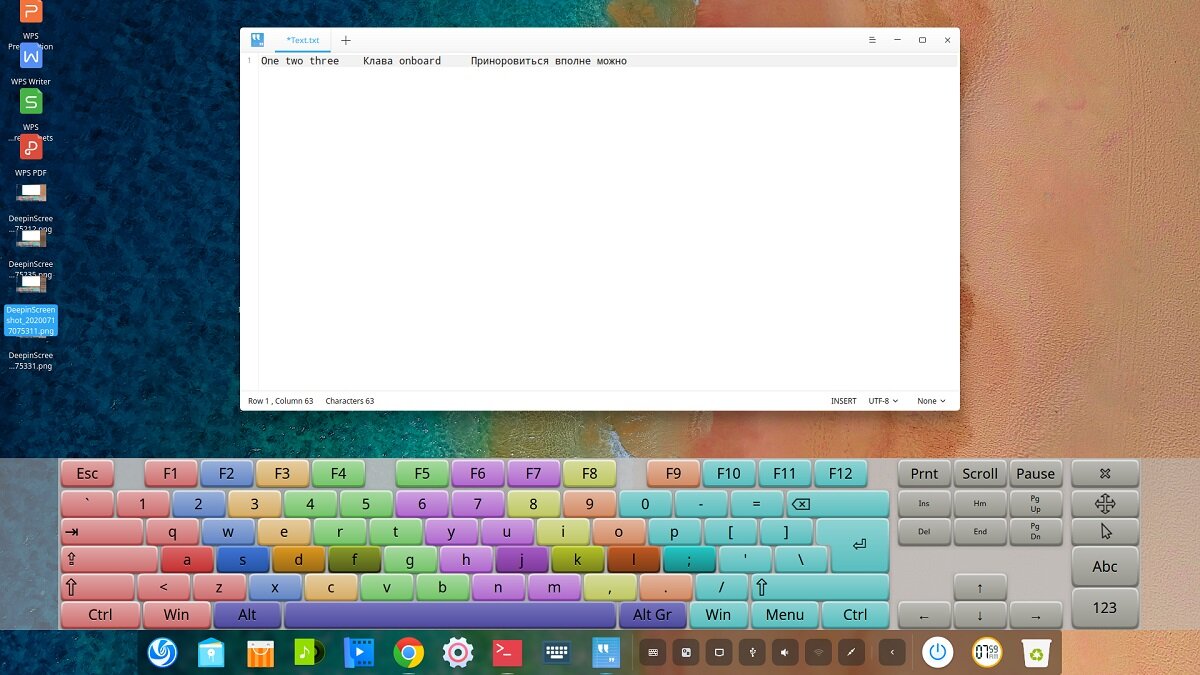Open the None syntax highlighting dropdown
The width and height of the screenshot is (1200, 675).
pyautogui.click(x=932, y=401)
